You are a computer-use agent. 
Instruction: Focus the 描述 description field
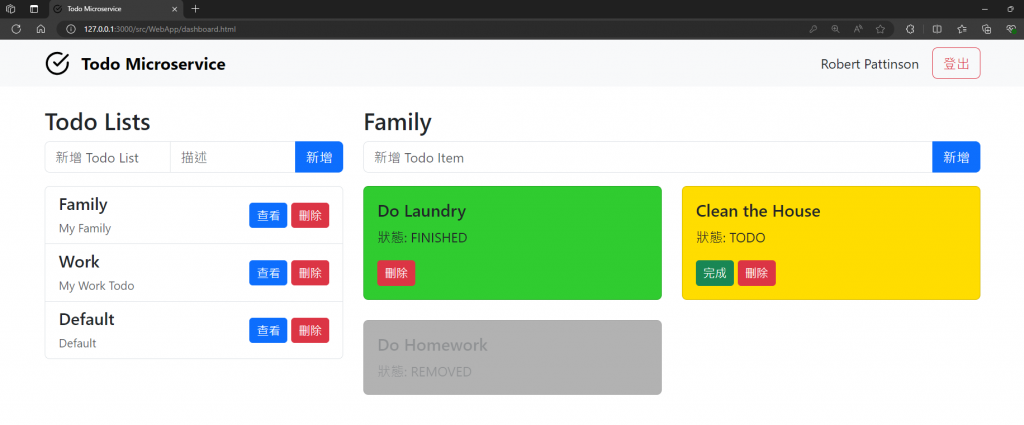point(232,157)
